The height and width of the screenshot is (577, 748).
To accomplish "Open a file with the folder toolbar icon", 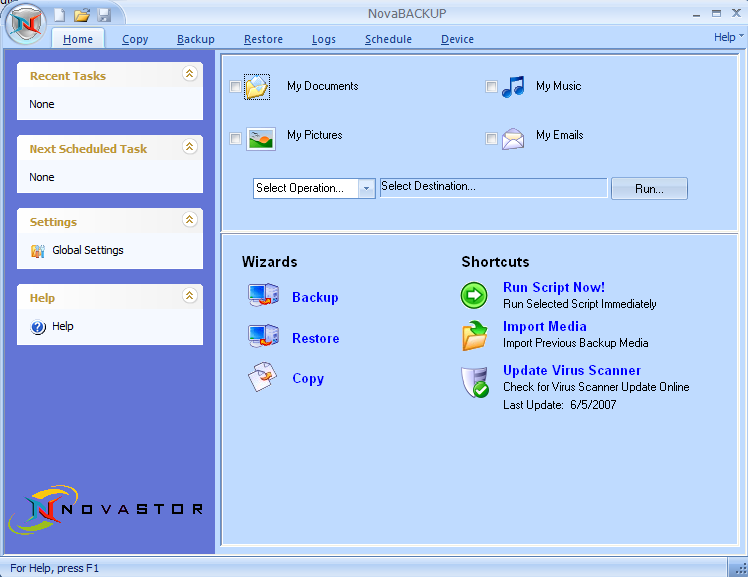I will tap(82, 15).
